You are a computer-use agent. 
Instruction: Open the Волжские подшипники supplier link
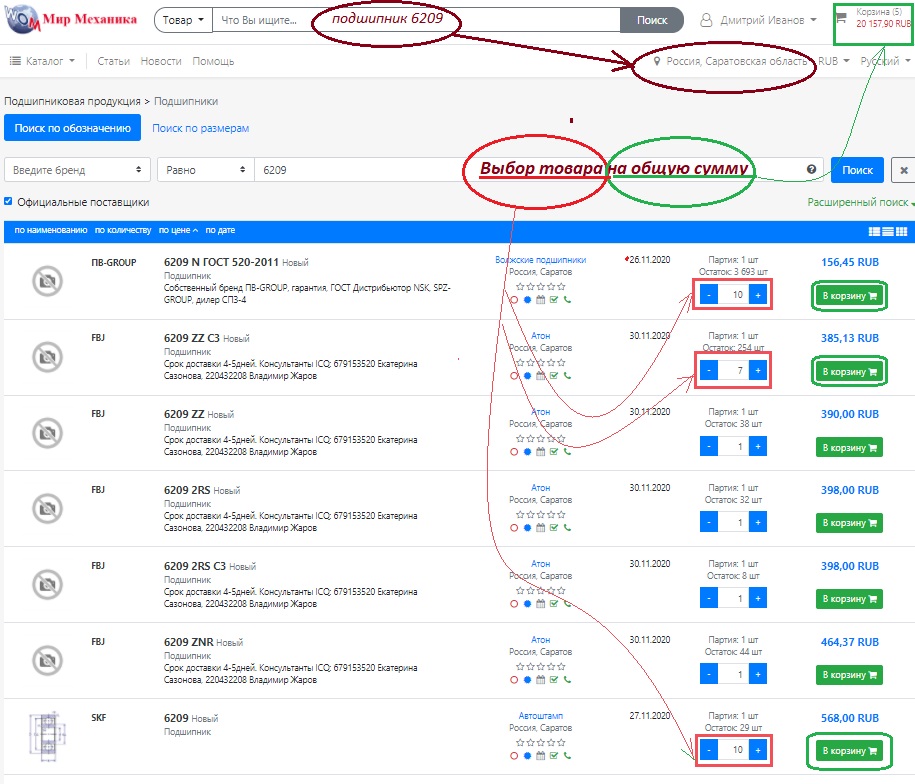(x=540, y=260)
